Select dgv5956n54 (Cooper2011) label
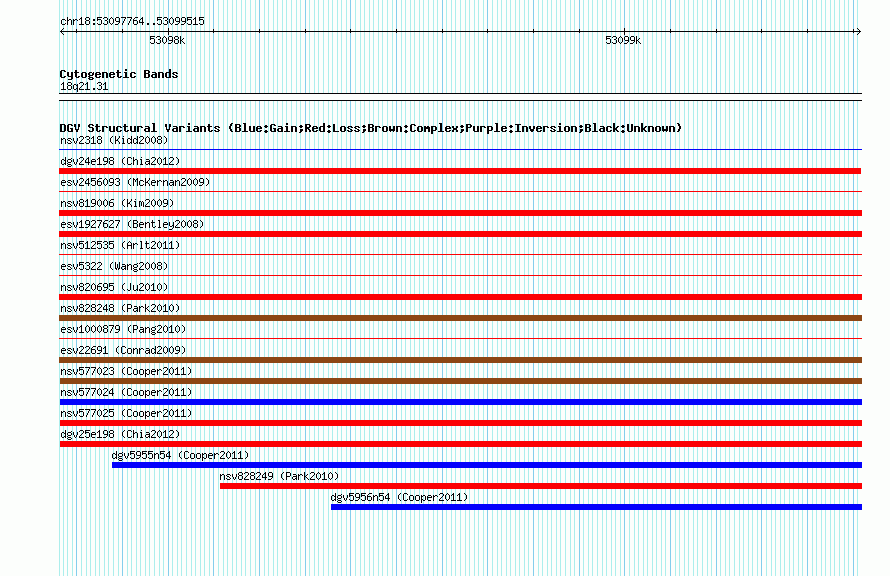 click(400, 497)
